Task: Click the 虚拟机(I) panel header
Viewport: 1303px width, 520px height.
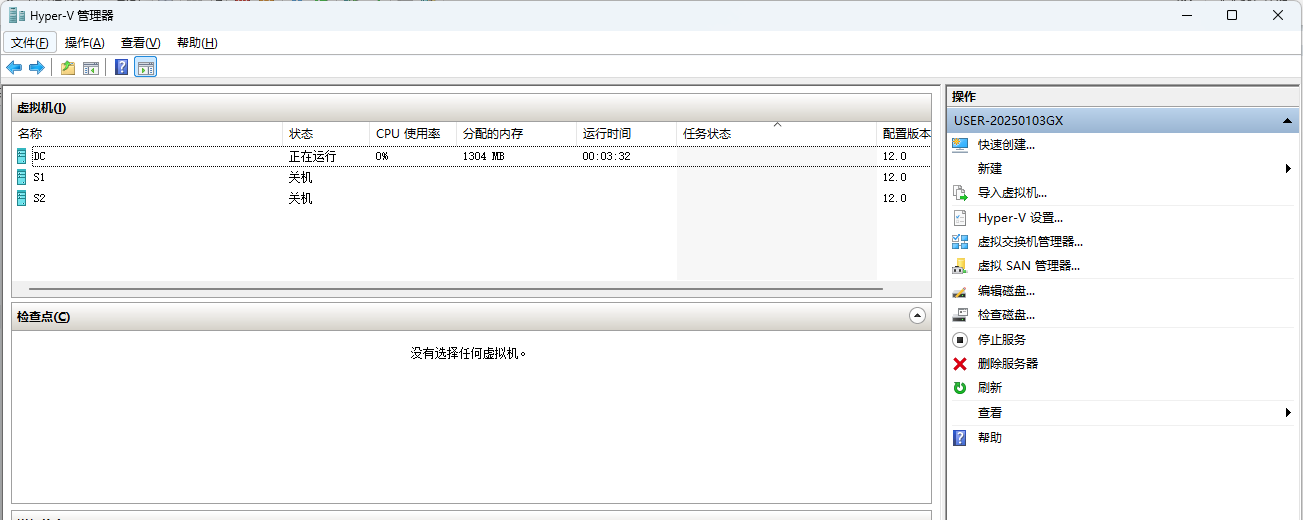Action: point(471,107)
